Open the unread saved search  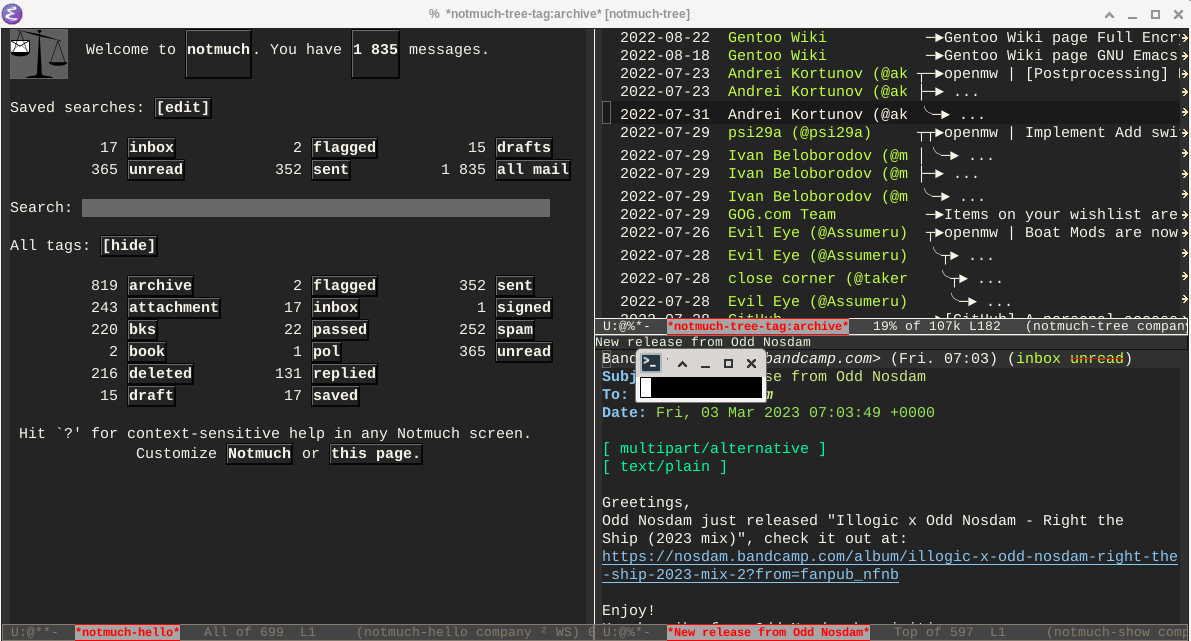156,169
